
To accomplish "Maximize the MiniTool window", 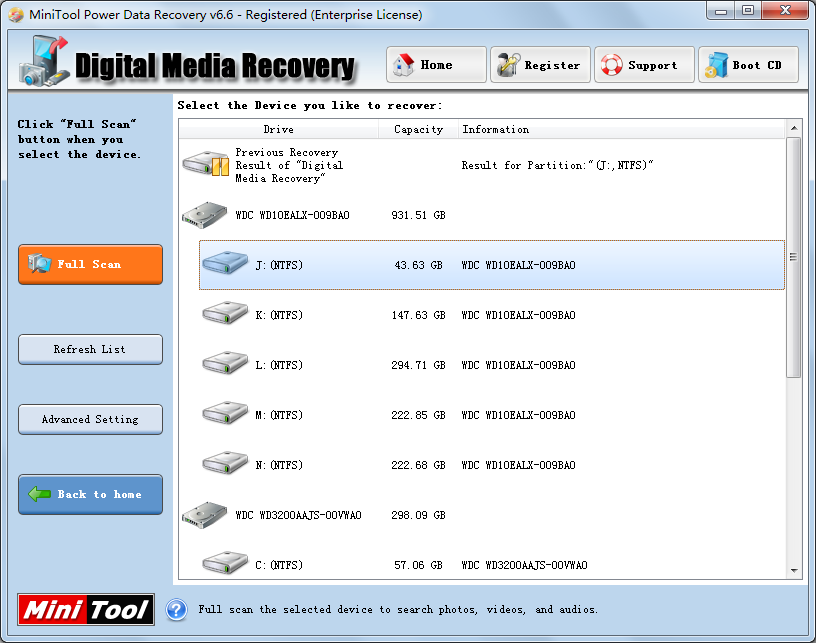I will [748, 10].
